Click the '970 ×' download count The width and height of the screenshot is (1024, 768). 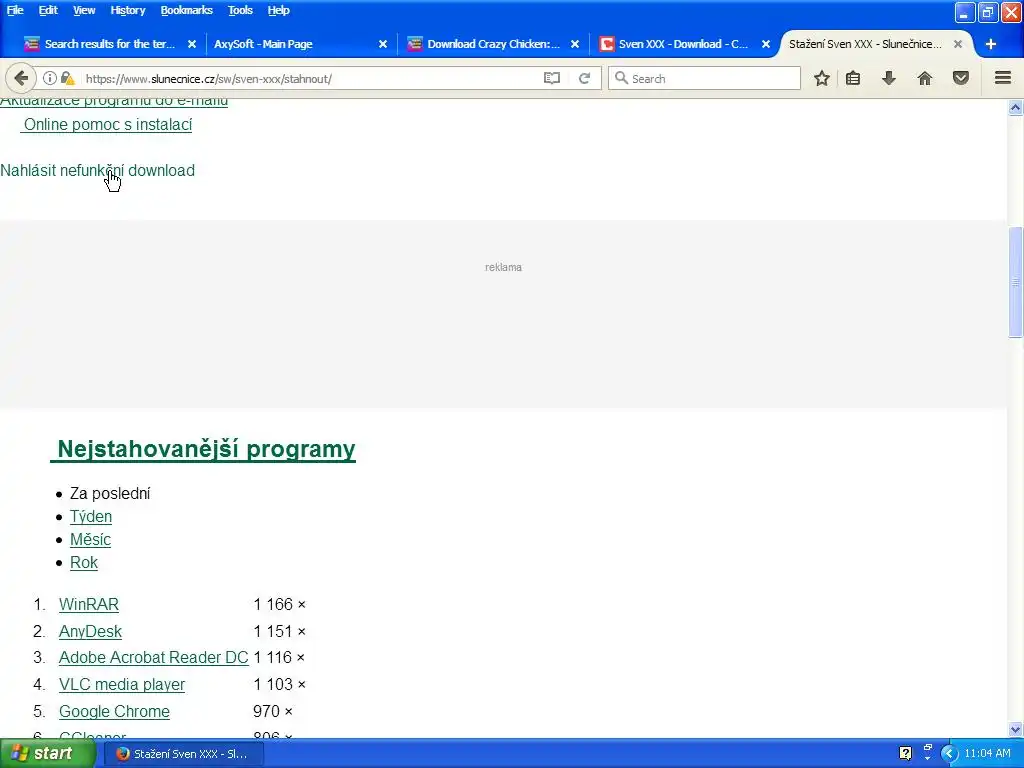click(x=273, y=711)
